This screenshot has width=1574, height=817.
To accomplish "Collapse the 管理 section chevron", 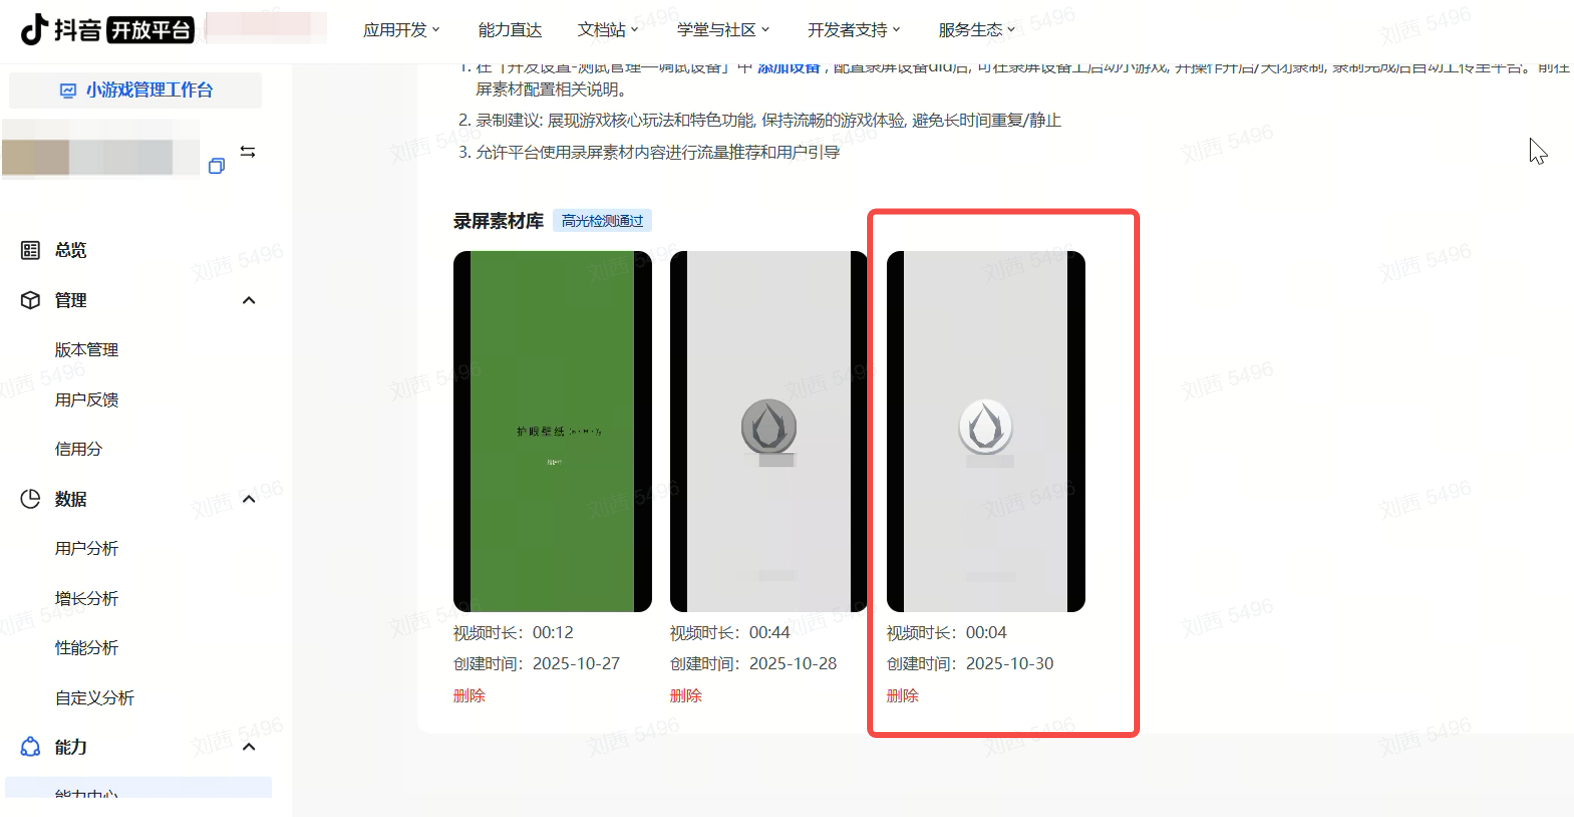I will 249,300.
